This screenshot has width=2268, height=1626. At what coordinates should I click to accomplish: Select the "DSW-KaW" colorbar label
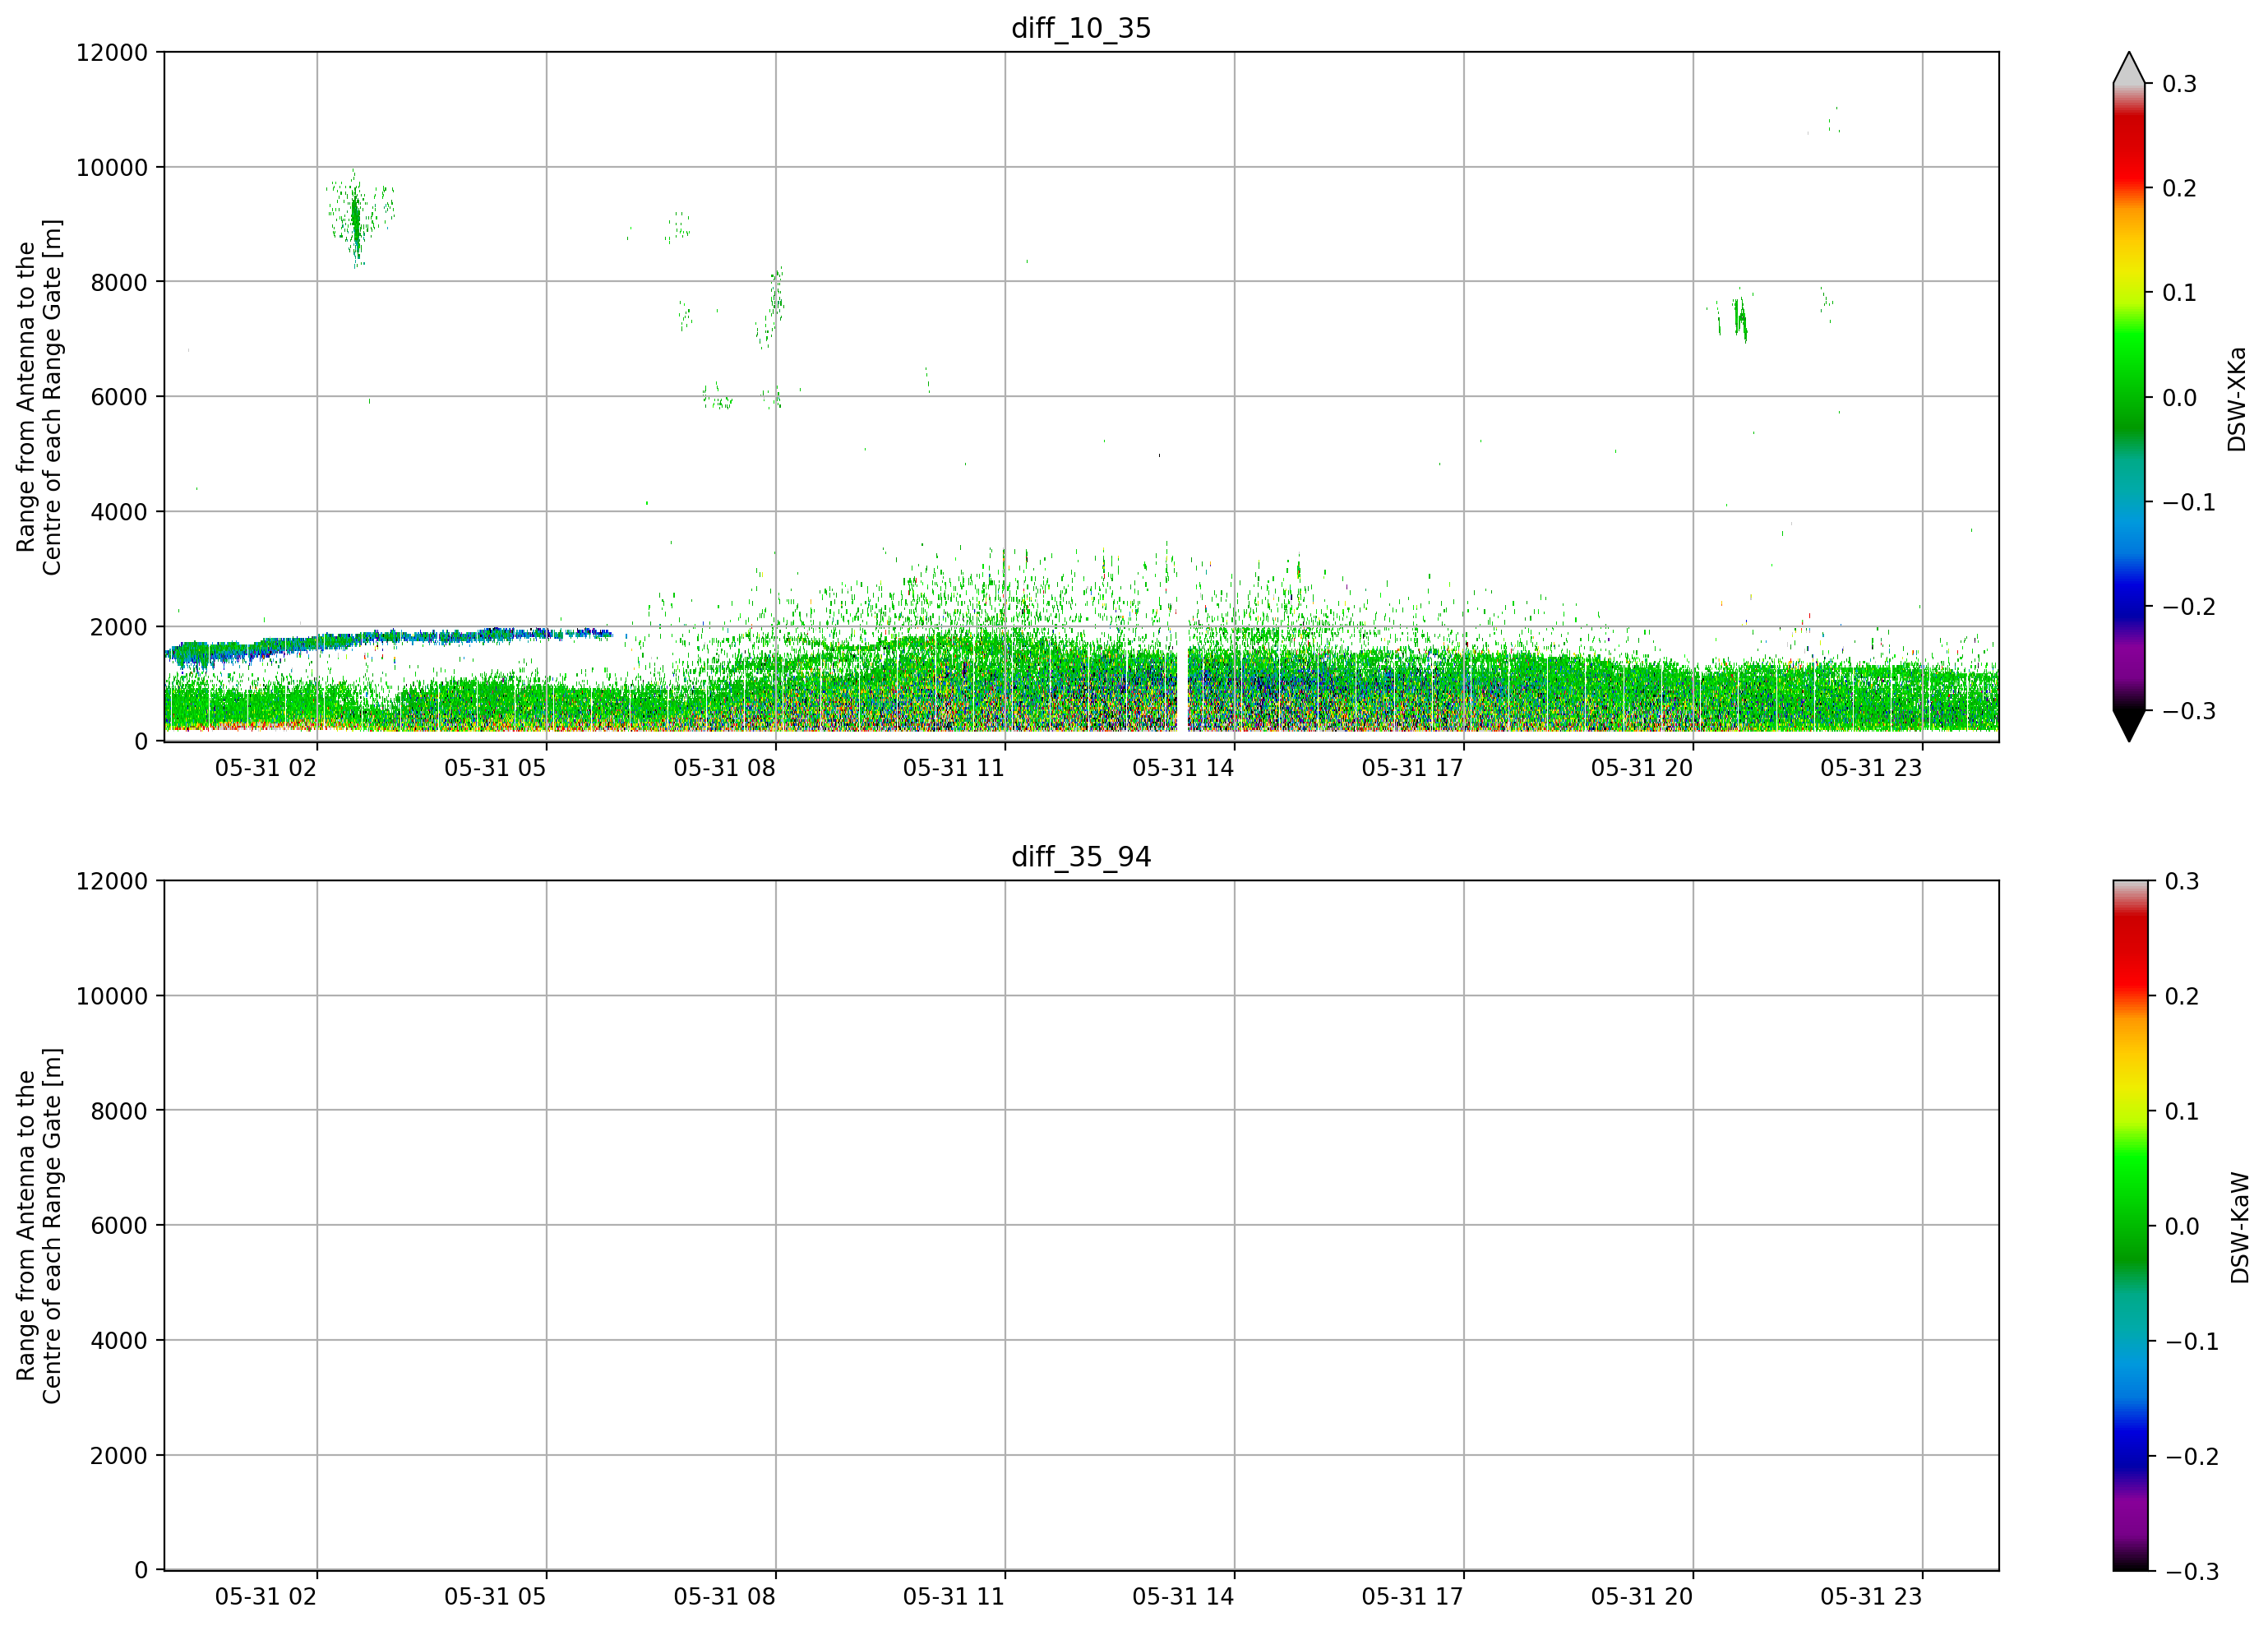click(x=2239, y=1227)
